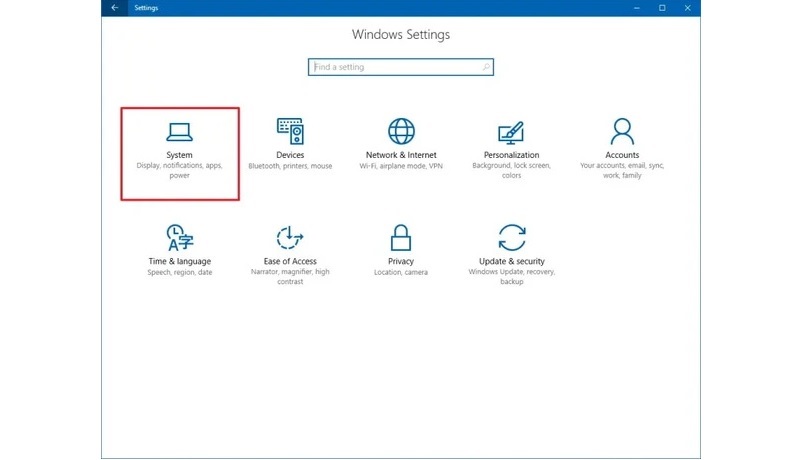
Task: Open the Network & Internet globe icon
Action: 401,131
